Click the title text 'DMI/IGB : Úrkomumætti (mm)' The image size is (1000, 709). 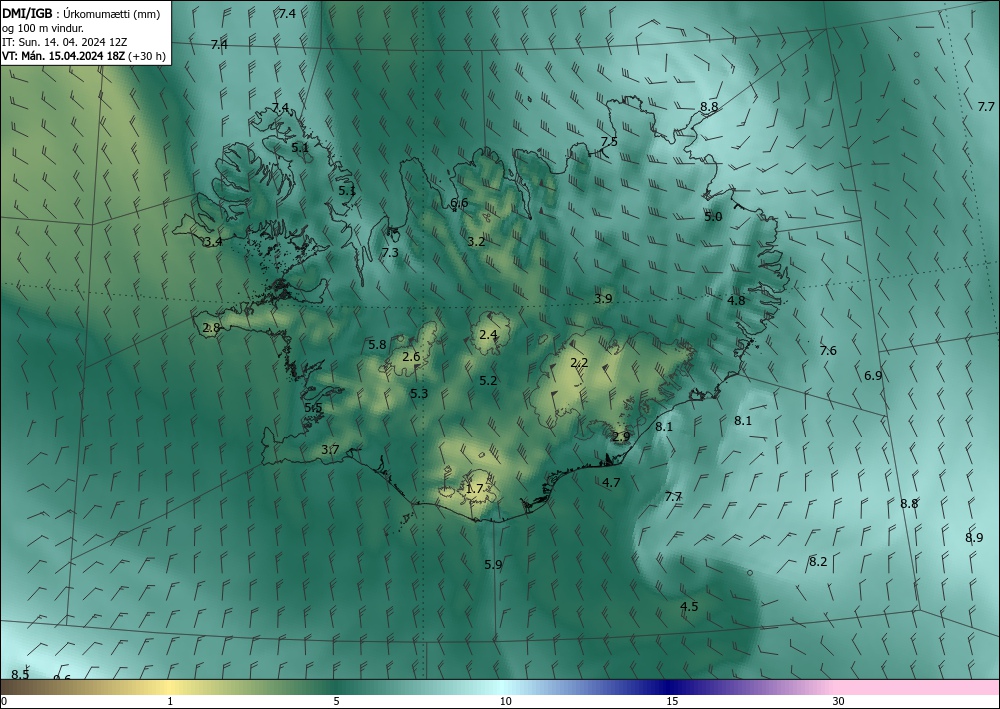pyautogui.click(x=81, y=15)
